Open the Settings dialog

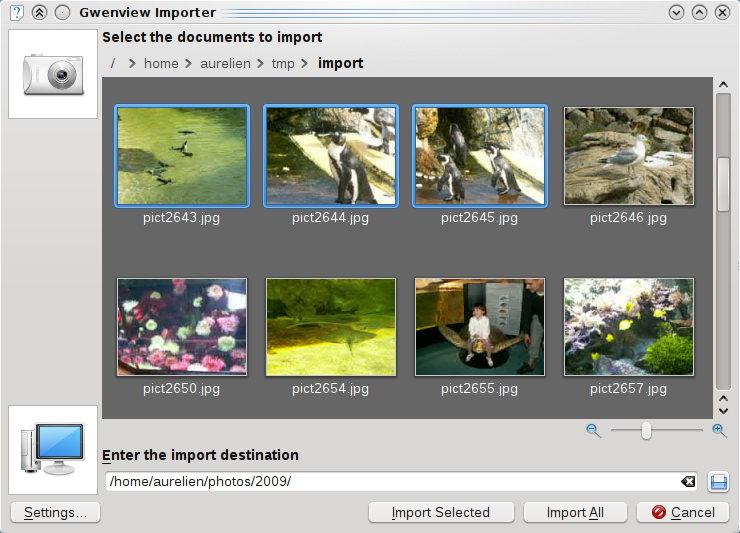tap(55, 512)
